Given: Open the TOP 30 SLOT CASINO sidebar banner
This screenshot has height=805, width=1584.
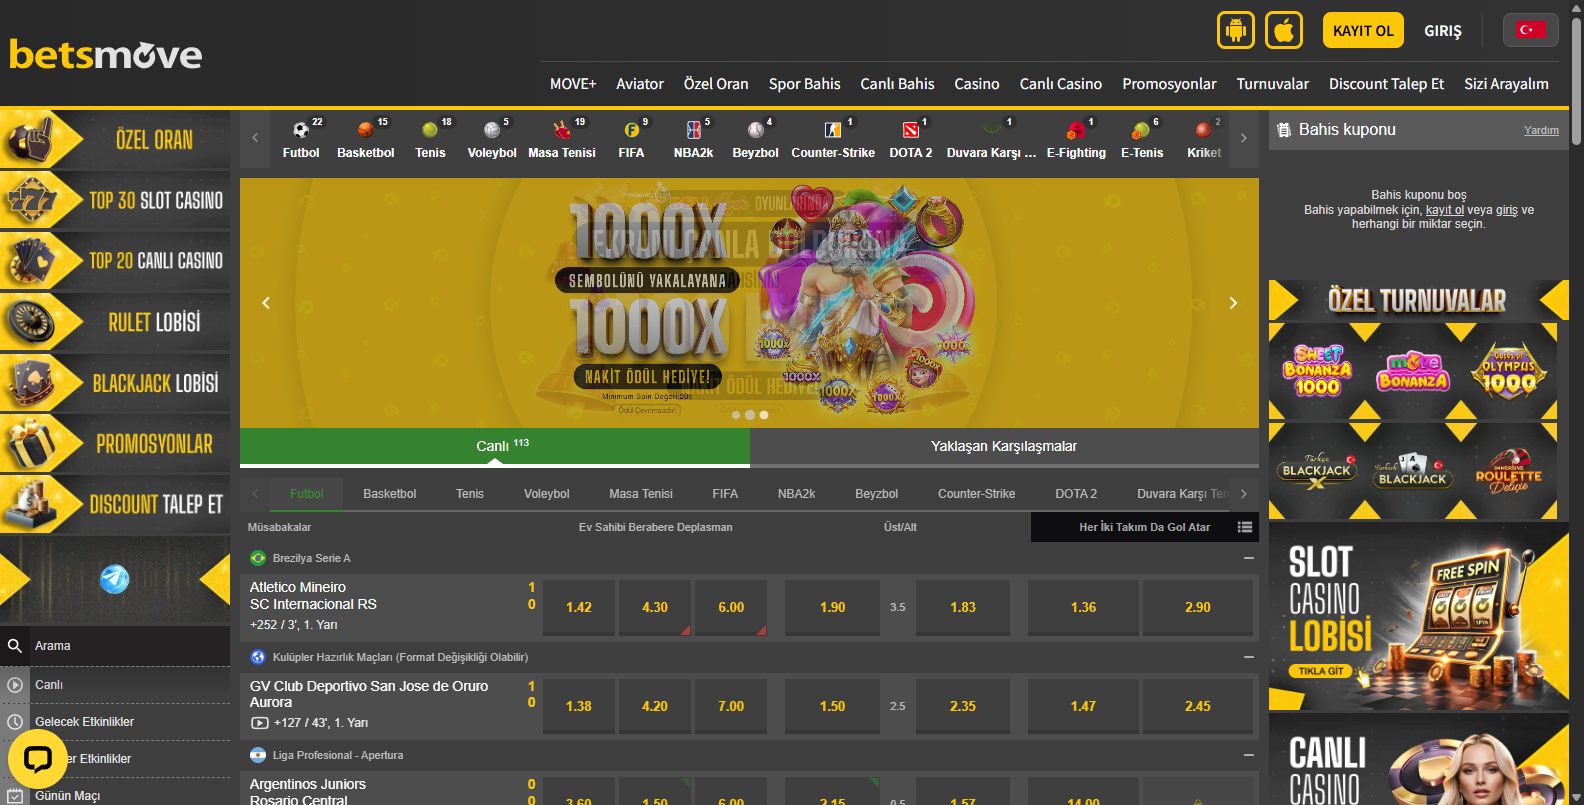Looking at the screenshot, I should [x=115, y=200].
